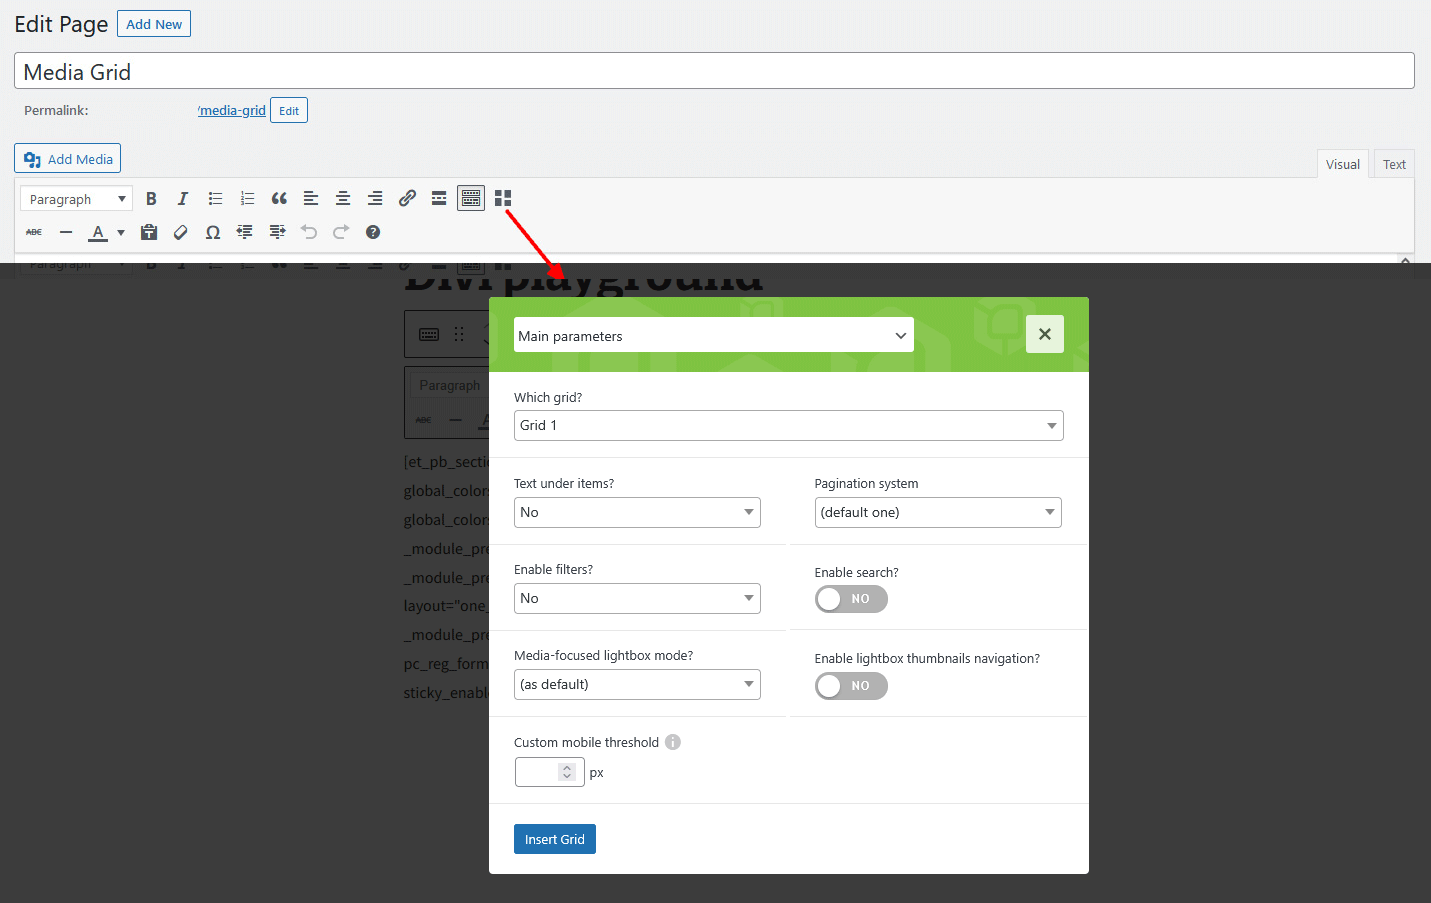1431x903 pixels.
Task: Click the Custom mobile threshold px field
Action: (x=539, y=772)
